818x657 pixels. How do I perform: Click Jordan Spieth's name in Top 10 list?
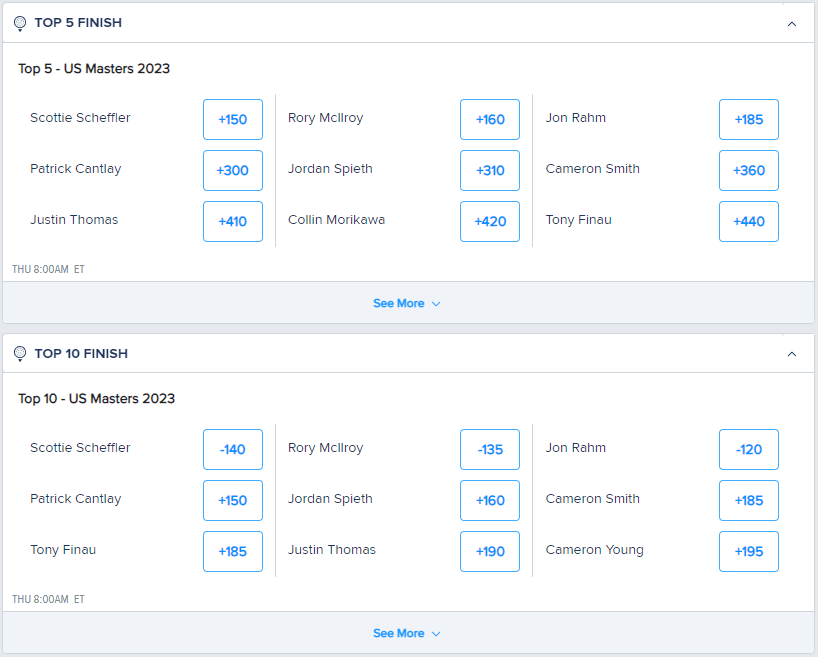330,499
